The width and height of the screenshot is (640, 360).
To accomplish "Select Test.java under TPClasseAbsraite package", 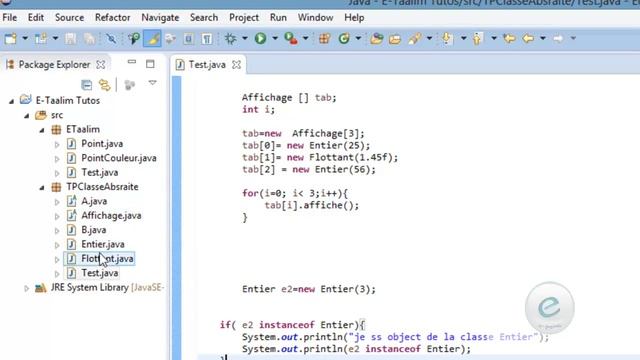I will [100, 273].
